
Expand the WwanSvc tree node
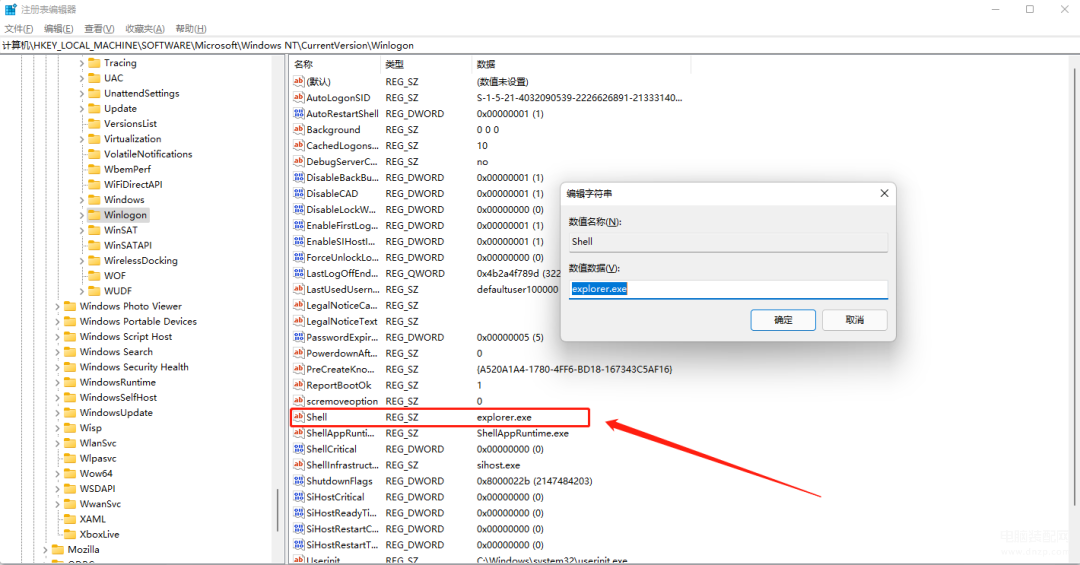point(57,504)
